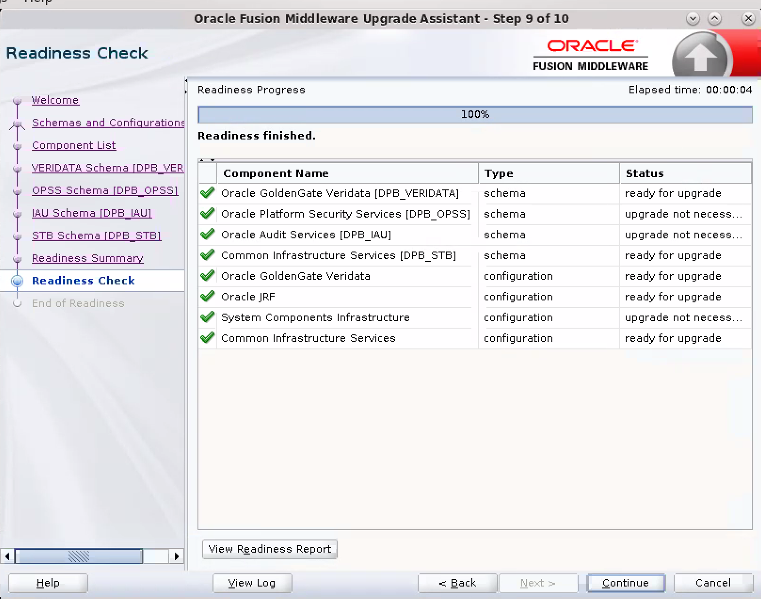Click right arrow of sidebar horizontal scrollbar
This screenshot has width=761, height=599.
177,556
